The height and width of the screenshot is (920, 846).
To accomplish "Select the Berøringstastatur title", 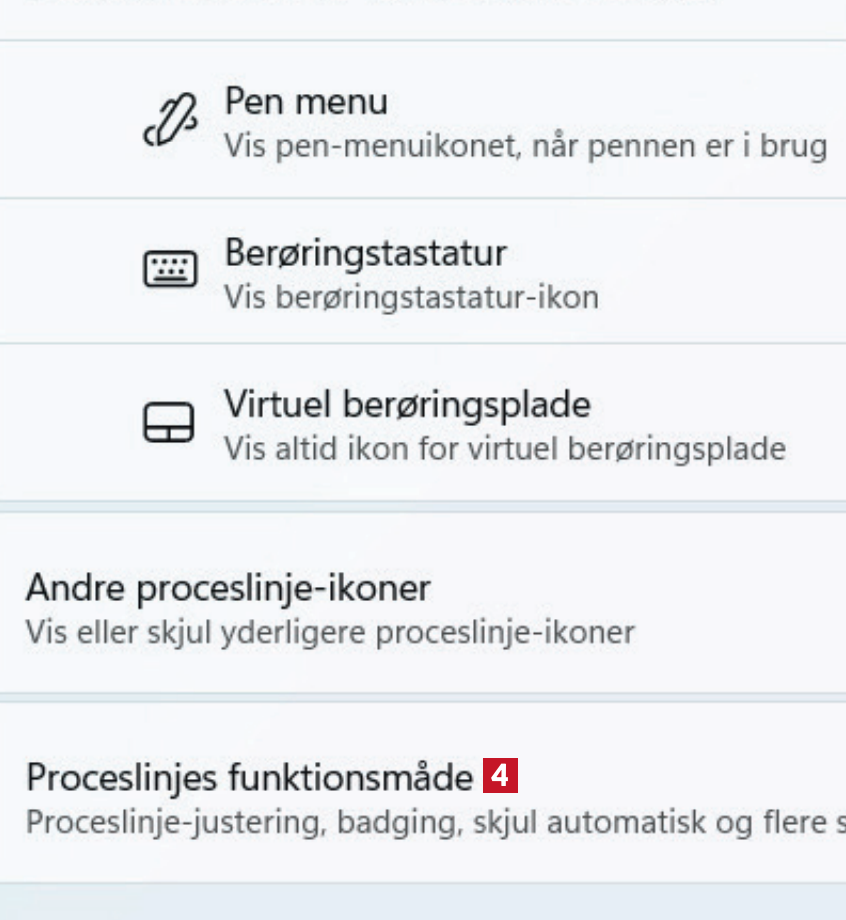I will pyautogui.click(x=364, y=252).
